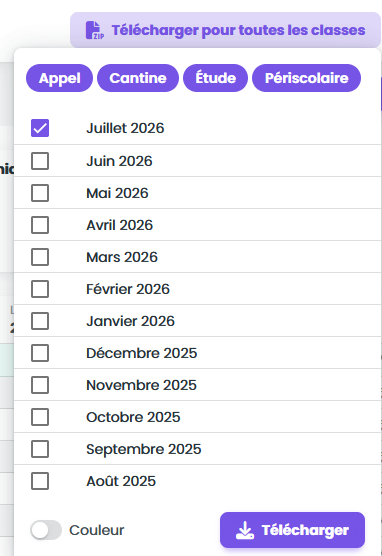Enable the Mars 2026 checkbox
Screen dimensions: 382x556
[x=40, y=257]
